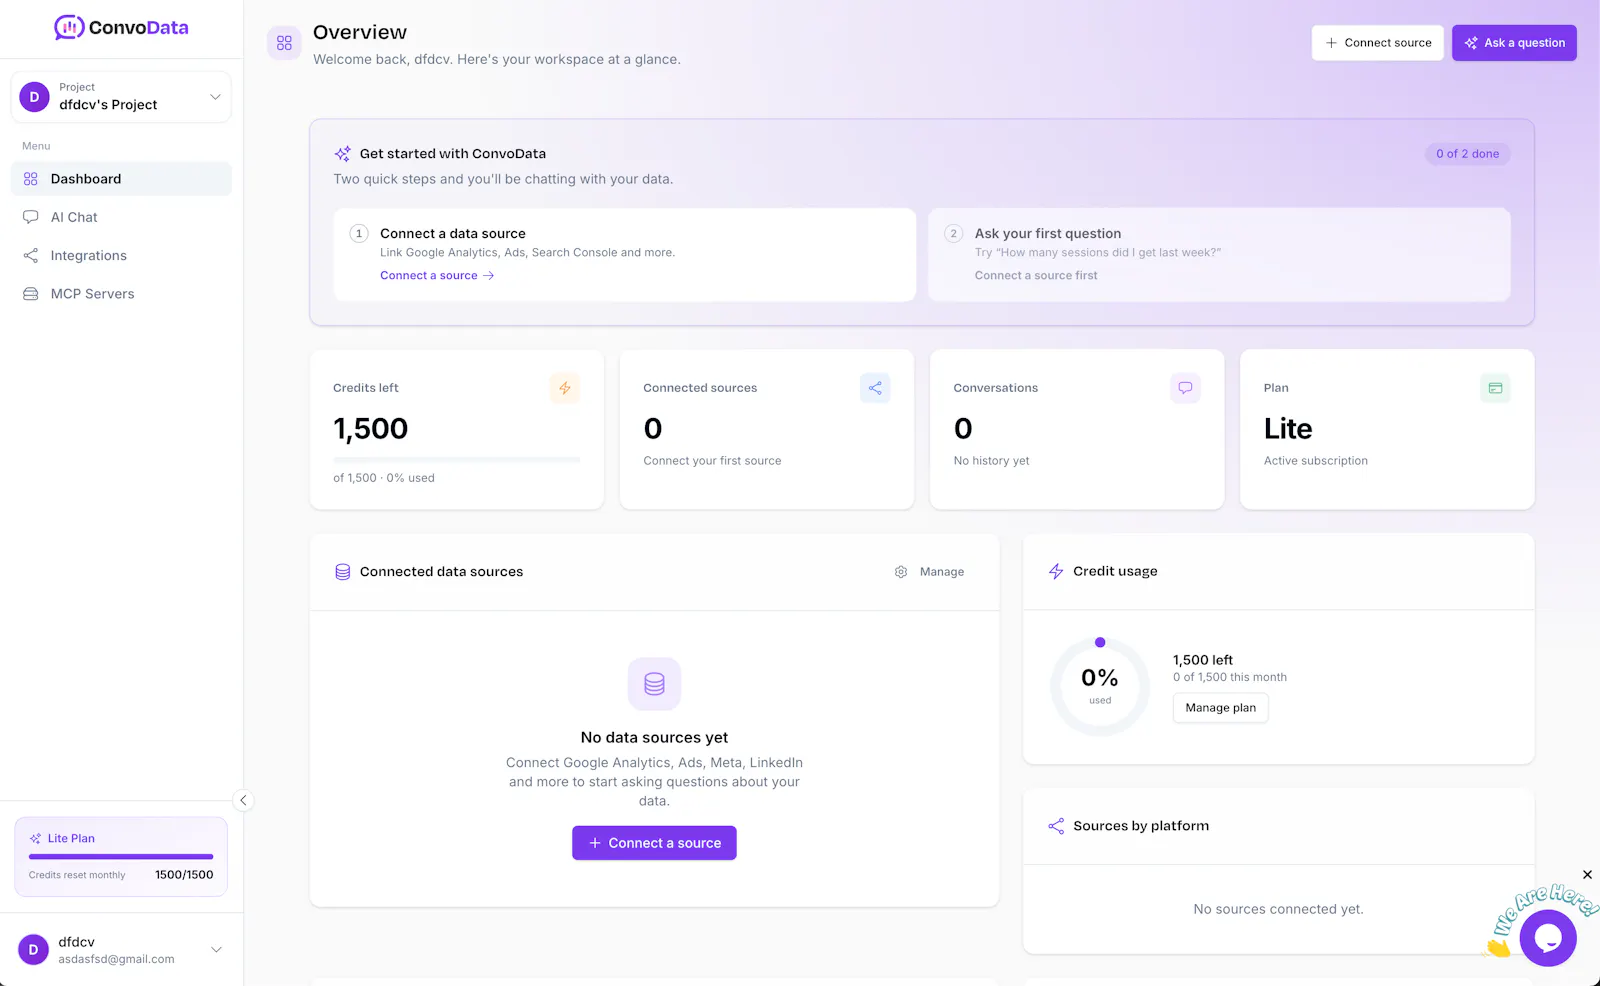Open the Dashboard menu item
Viewport: 1600px width, 986px height.
point(121,179)
